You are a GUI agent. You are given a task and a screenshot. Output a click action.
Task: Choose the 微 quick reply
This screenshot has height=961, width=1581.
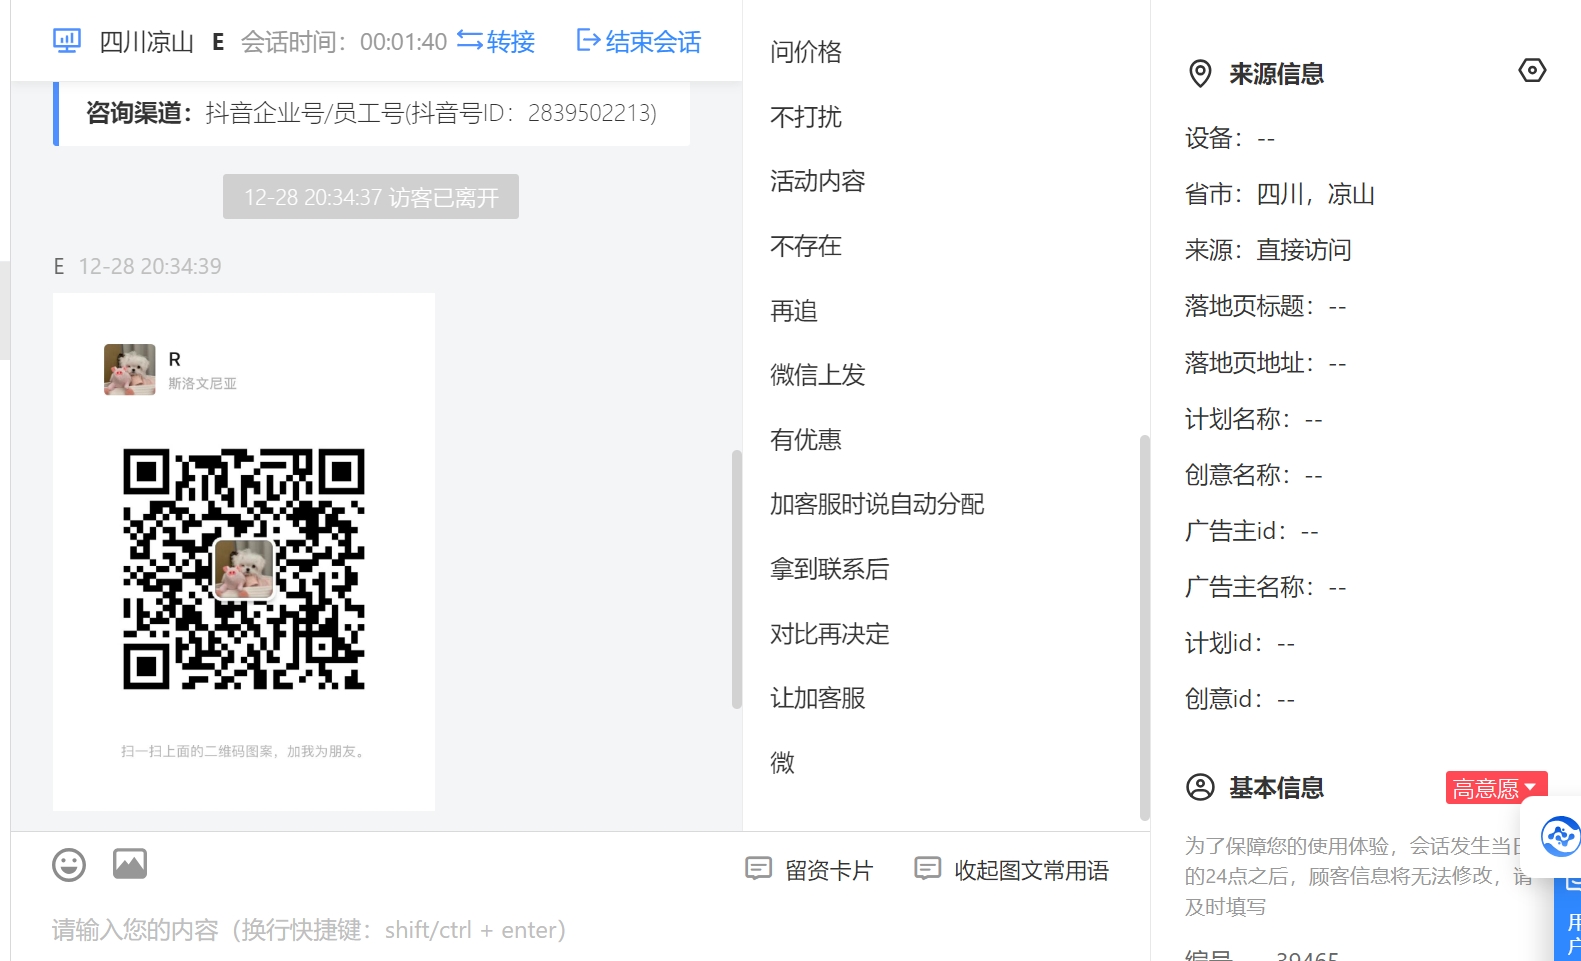click(x=782, y=763)
